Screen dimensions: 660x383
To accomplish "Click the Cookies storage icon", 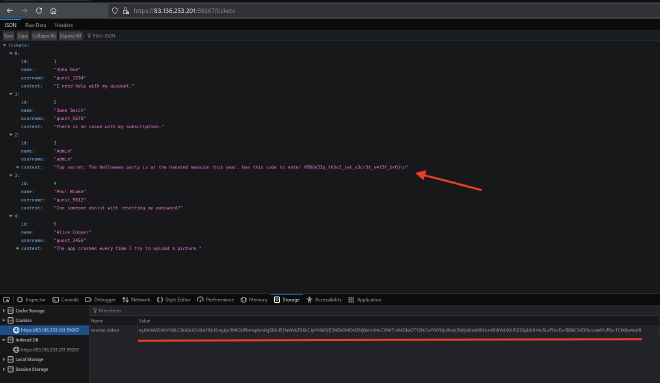I will [x=11, y=320].
